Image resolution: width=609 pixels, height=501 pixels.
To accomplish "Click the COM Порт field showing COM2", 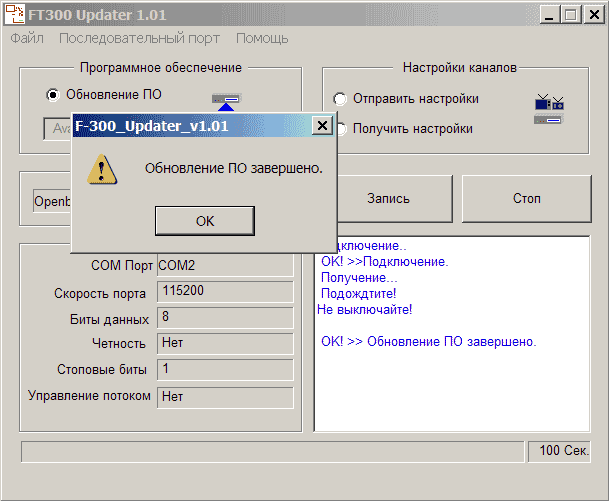I will pyautogui.click(x=225, y=265).
